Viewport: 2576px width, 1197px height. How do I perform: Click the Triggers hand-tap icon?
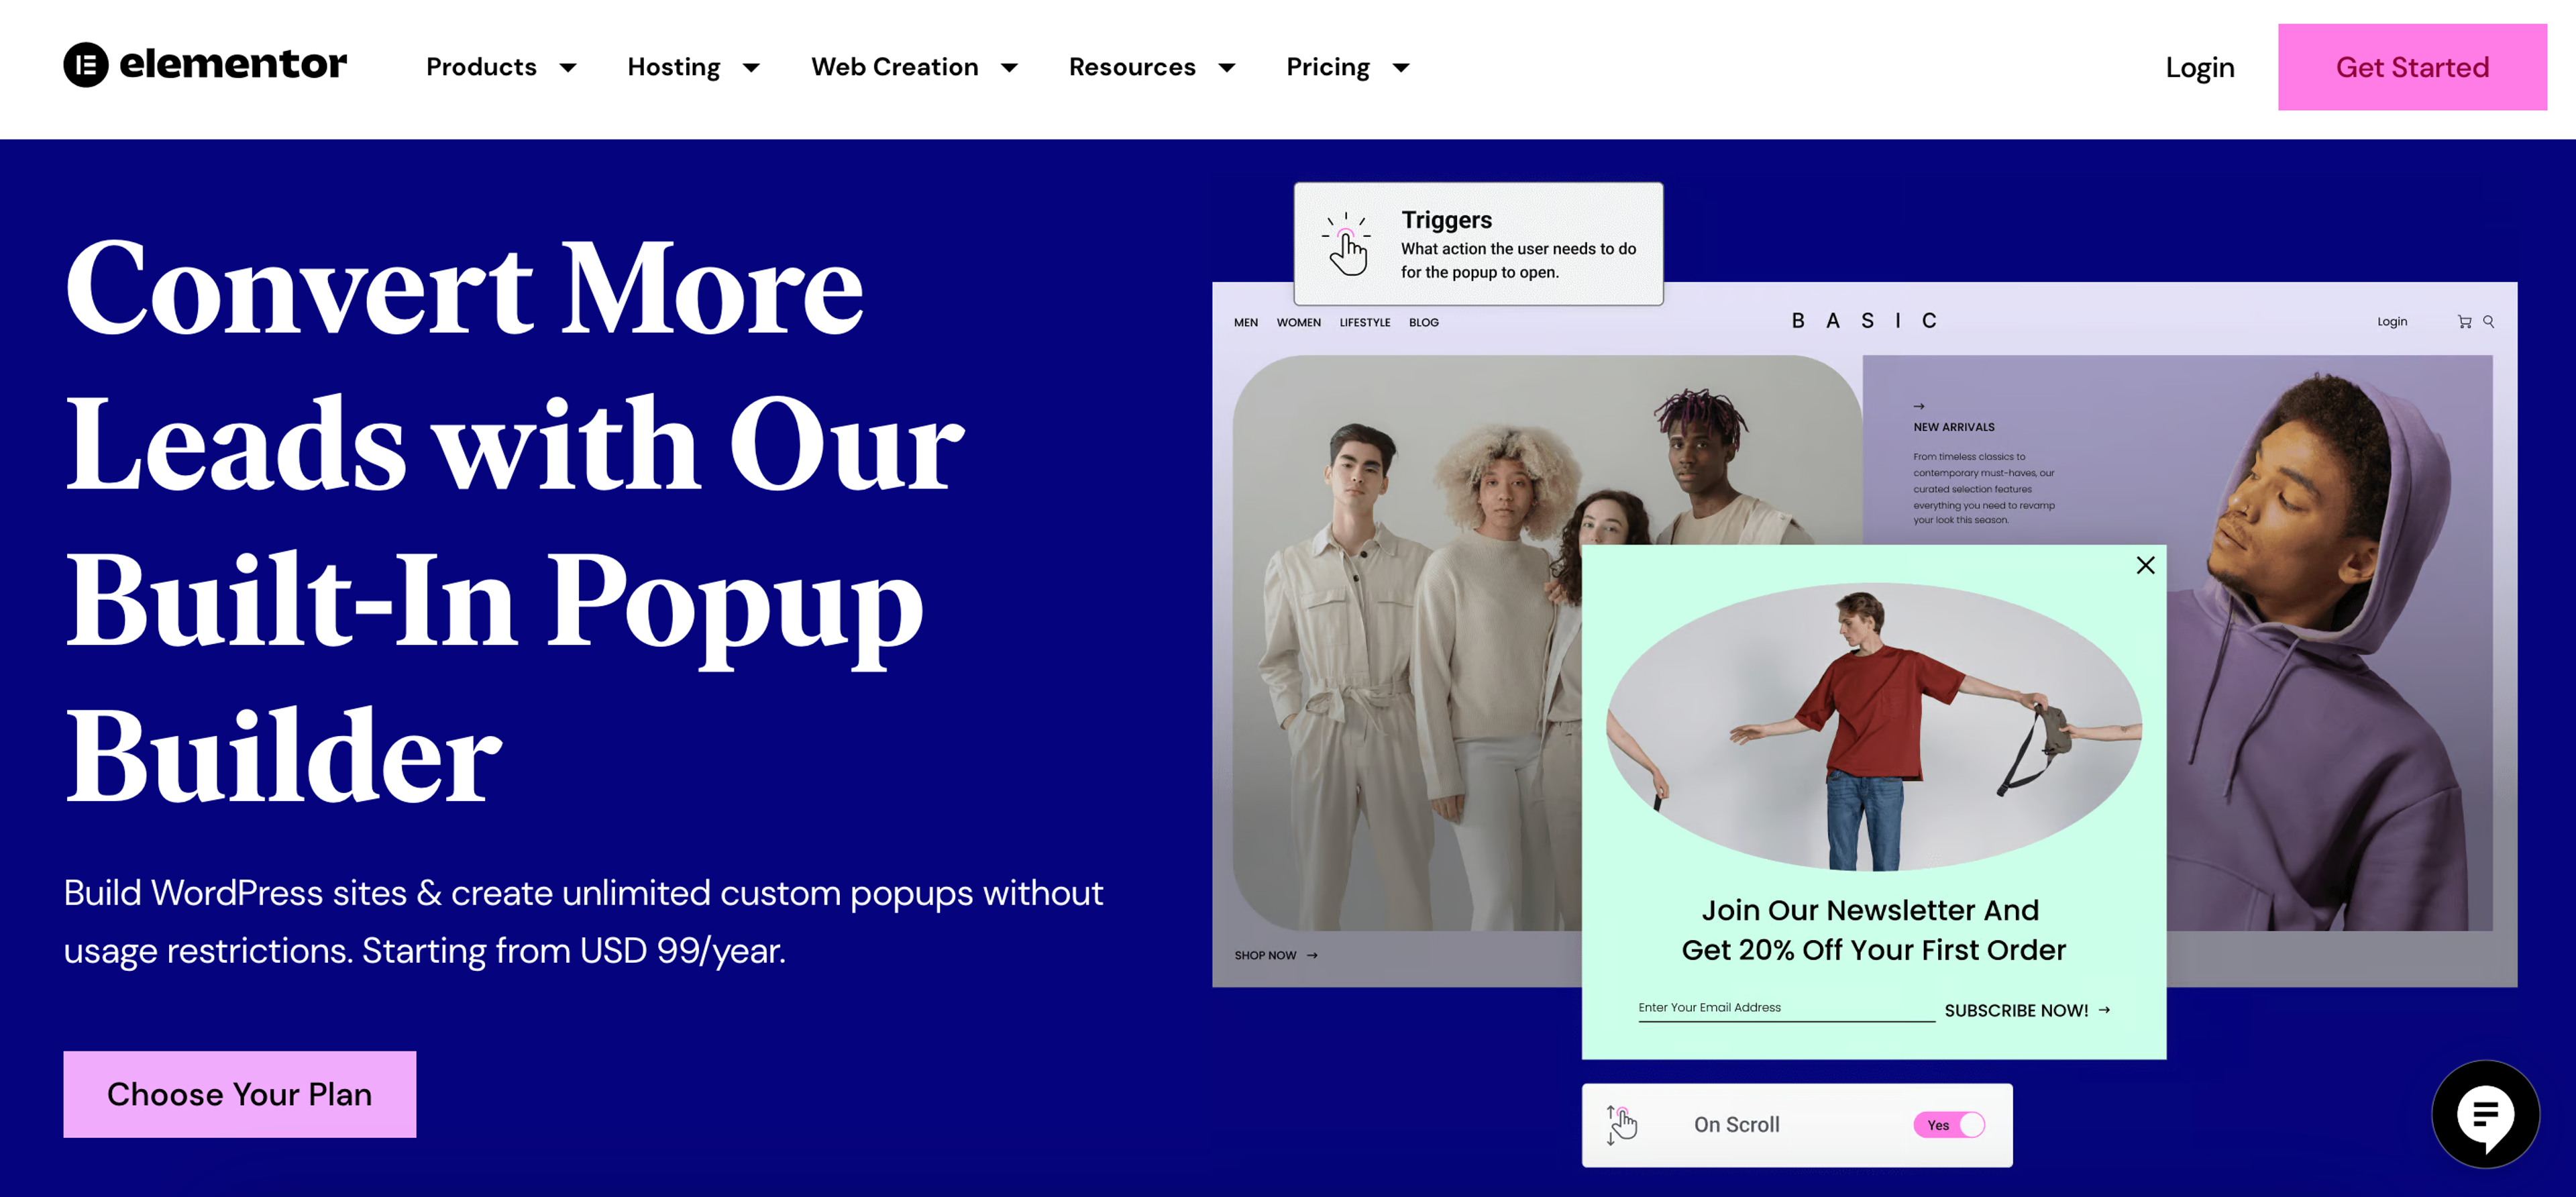[x=1347, y=244]
